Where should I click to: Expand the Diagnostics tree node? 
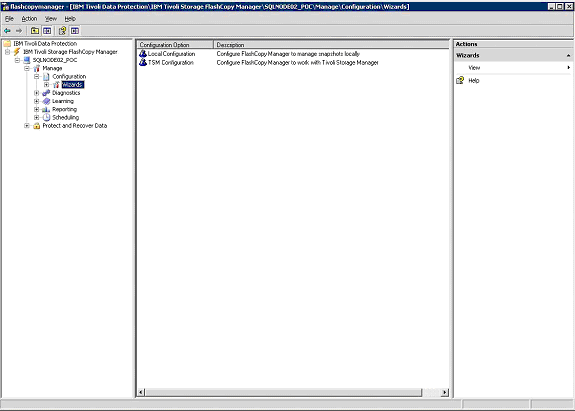click(37, 93)
